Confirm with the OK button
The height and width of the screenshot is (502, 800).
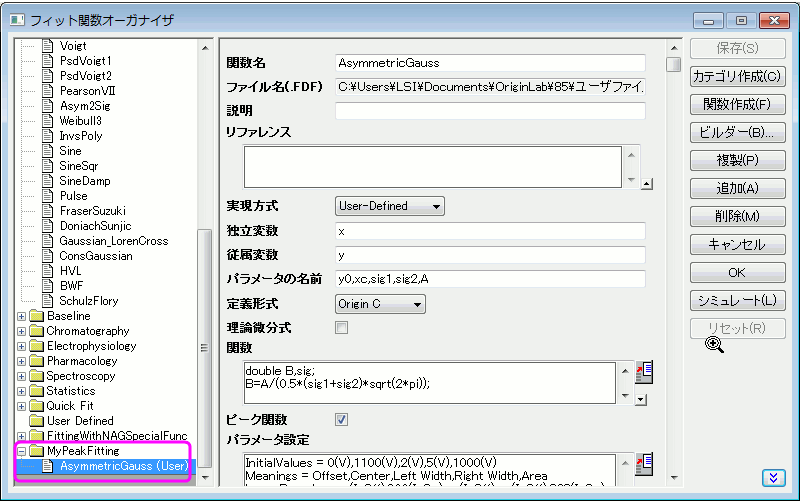[x=737, y=273]
